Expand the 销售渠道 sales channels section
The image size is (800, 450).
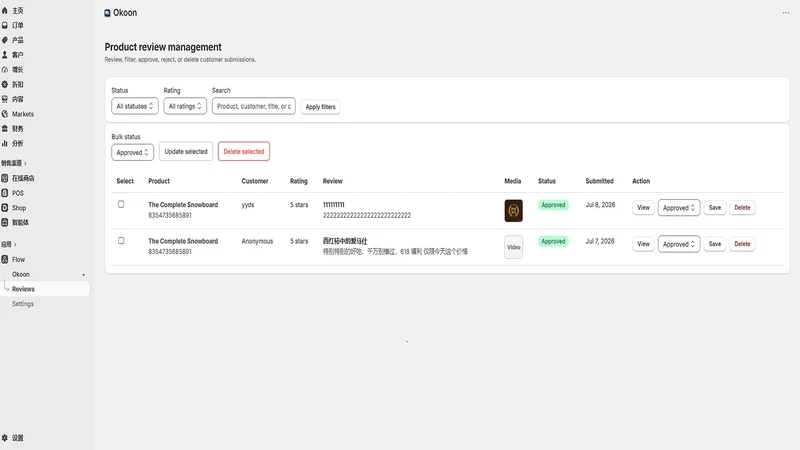(x=13, y=163)
